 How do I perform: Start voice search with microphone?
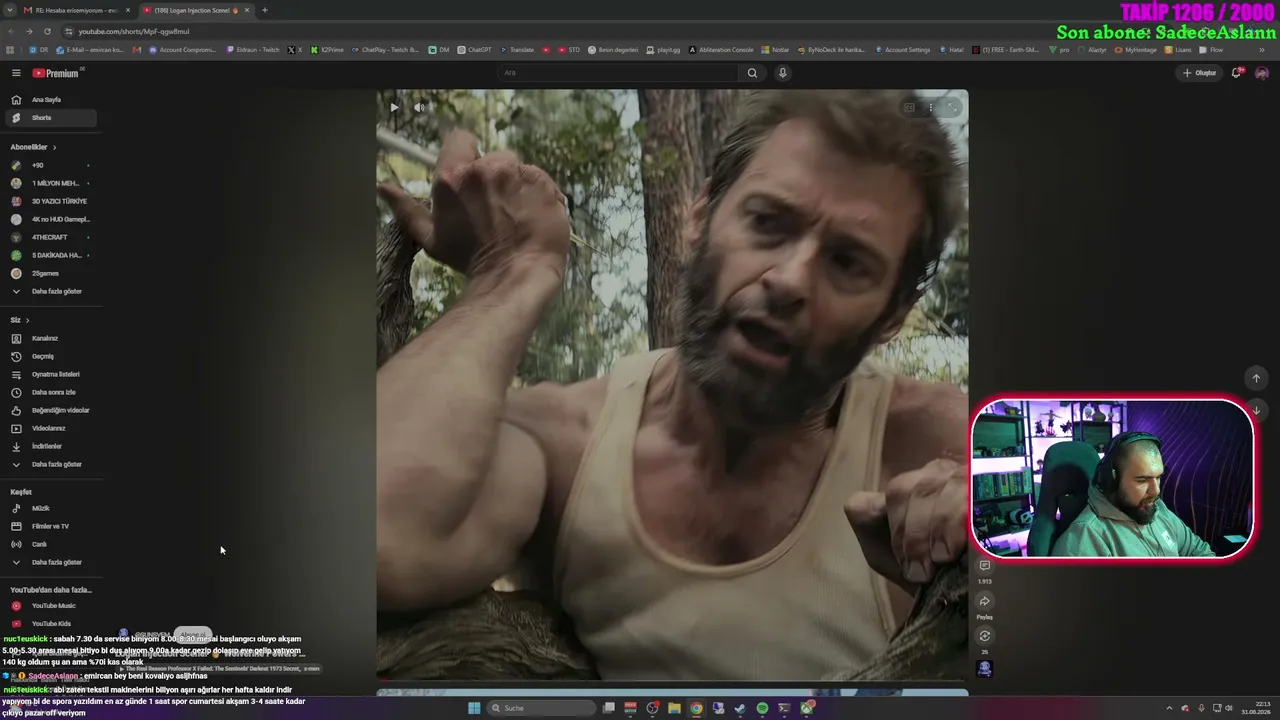(x=783, y=73)
